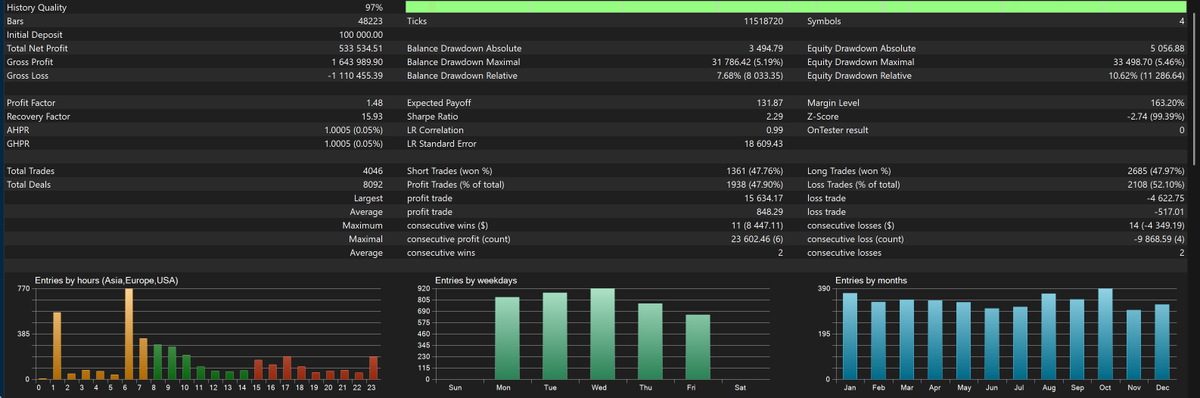Select the Total Deals value 8092

(373, 185)
